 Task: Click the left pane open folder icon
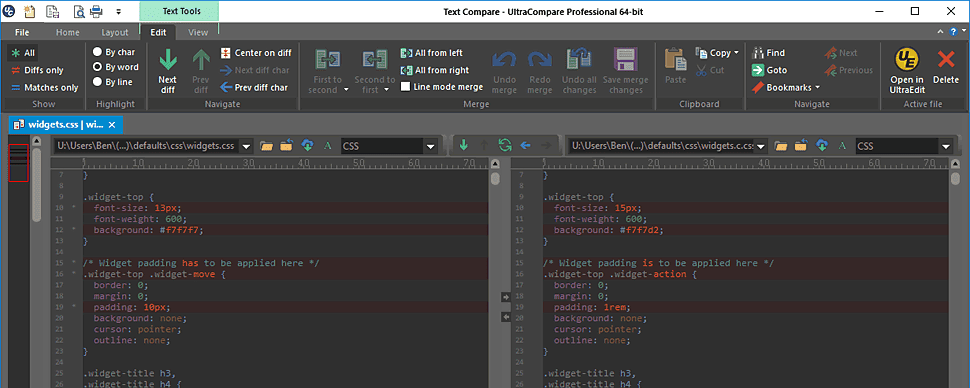point(267,146)
